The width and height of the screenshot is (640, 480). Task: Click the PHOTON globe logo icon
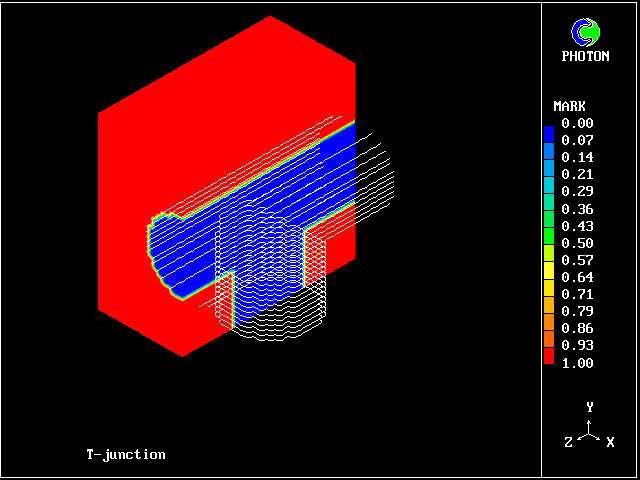coord(585,33)
